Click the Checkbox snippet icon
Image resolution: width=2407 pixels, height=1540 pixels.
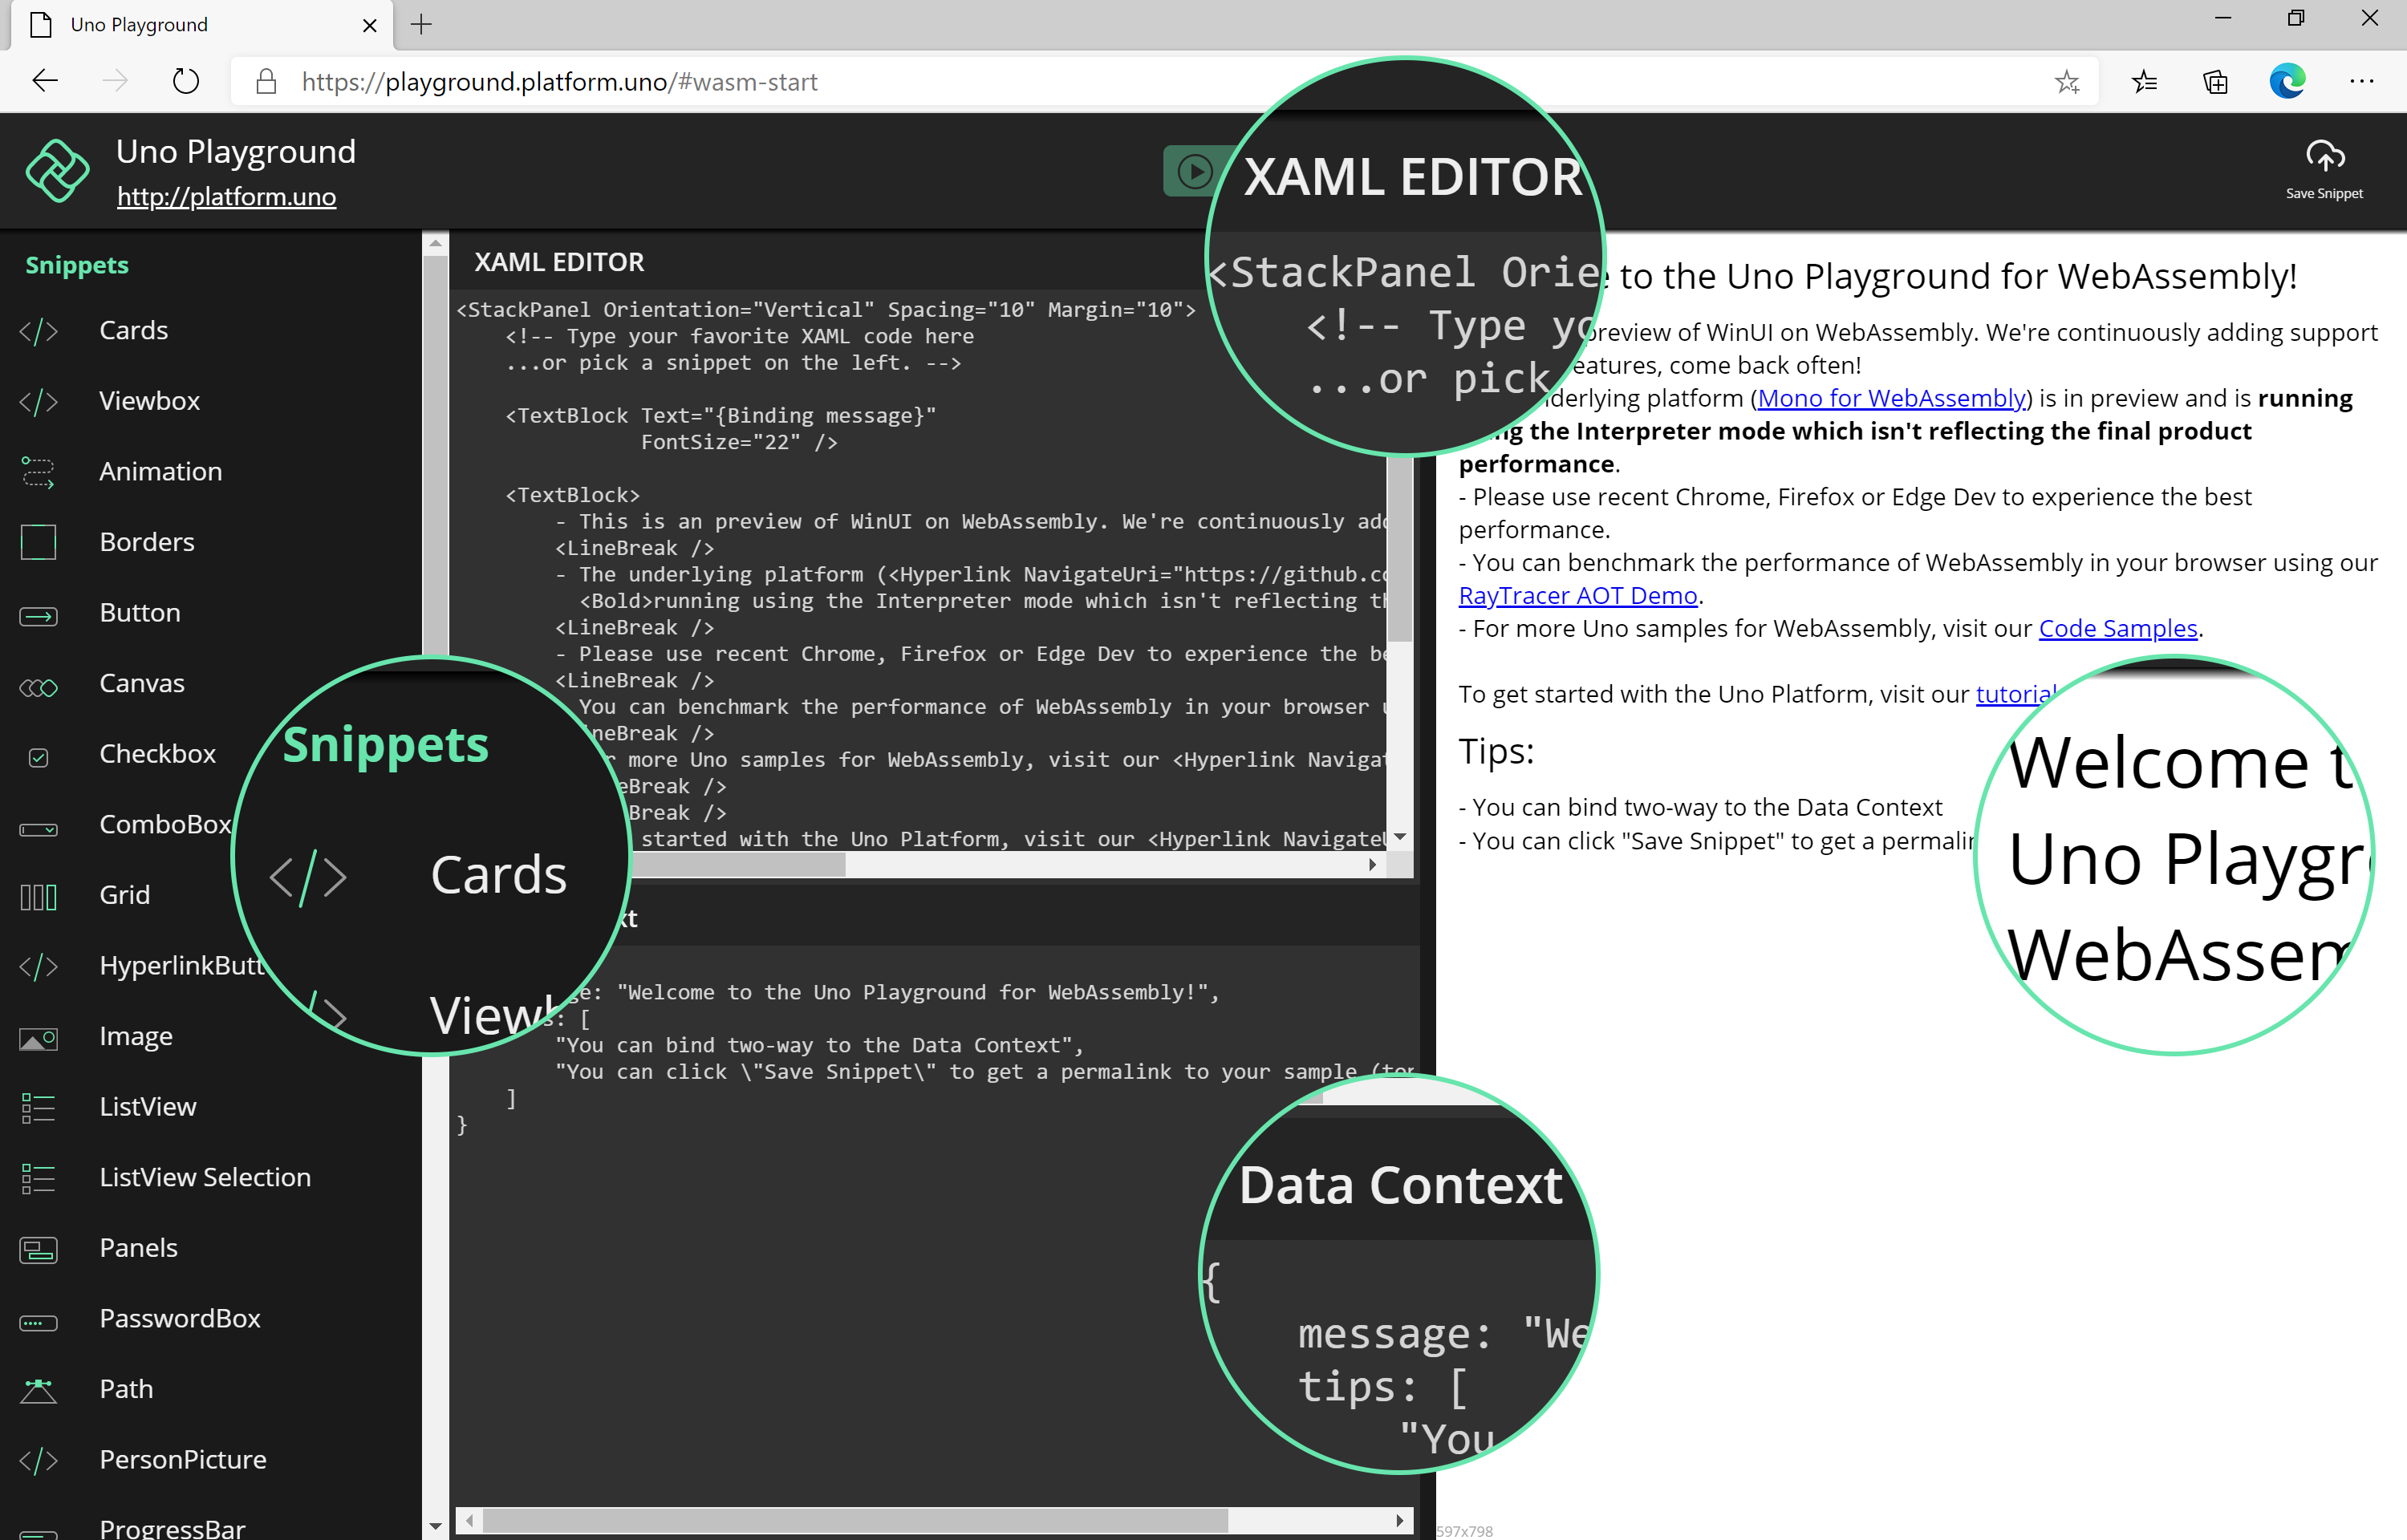coord(39,754)
